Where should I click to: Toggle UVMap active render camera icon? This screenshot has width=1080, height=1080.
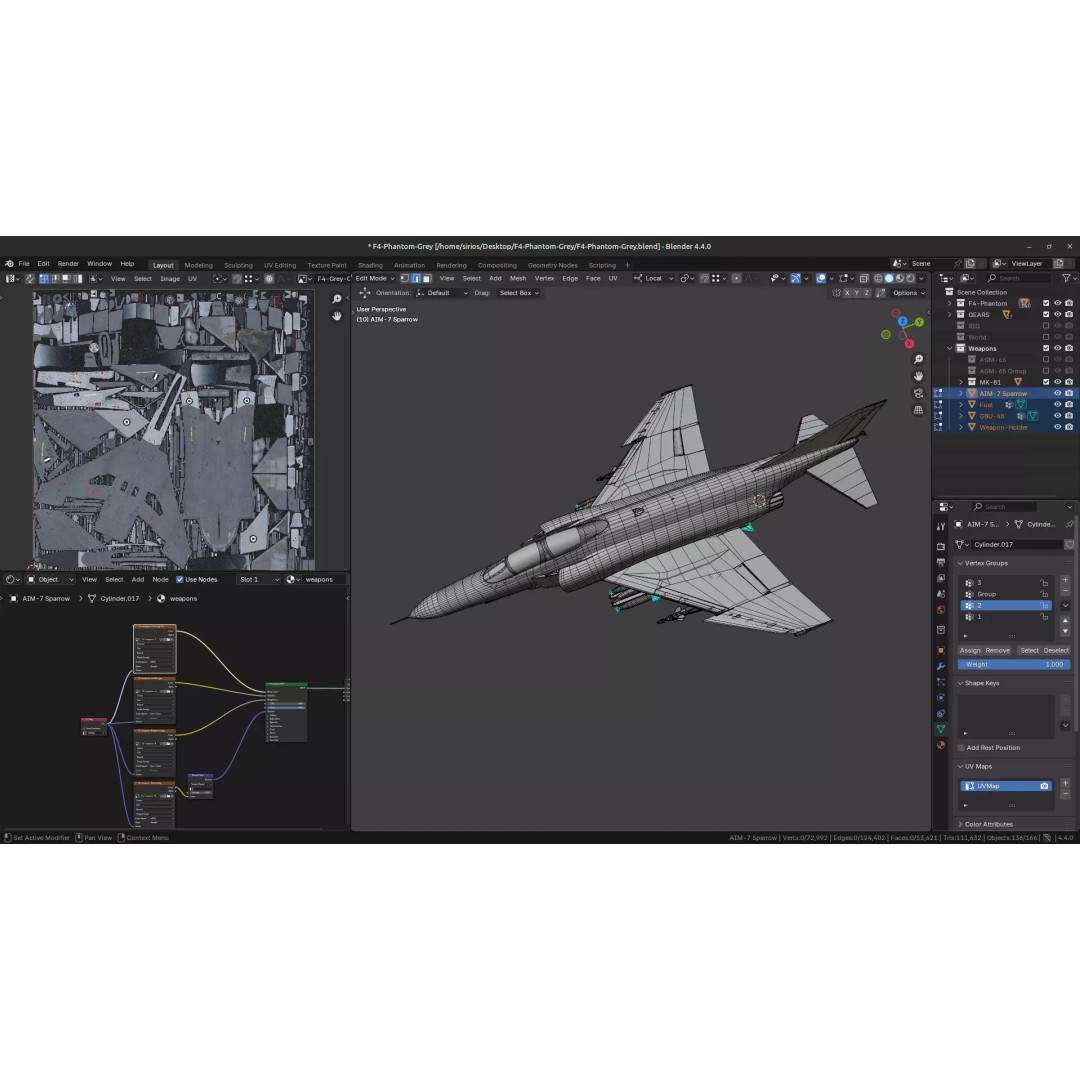[1044, 786]
